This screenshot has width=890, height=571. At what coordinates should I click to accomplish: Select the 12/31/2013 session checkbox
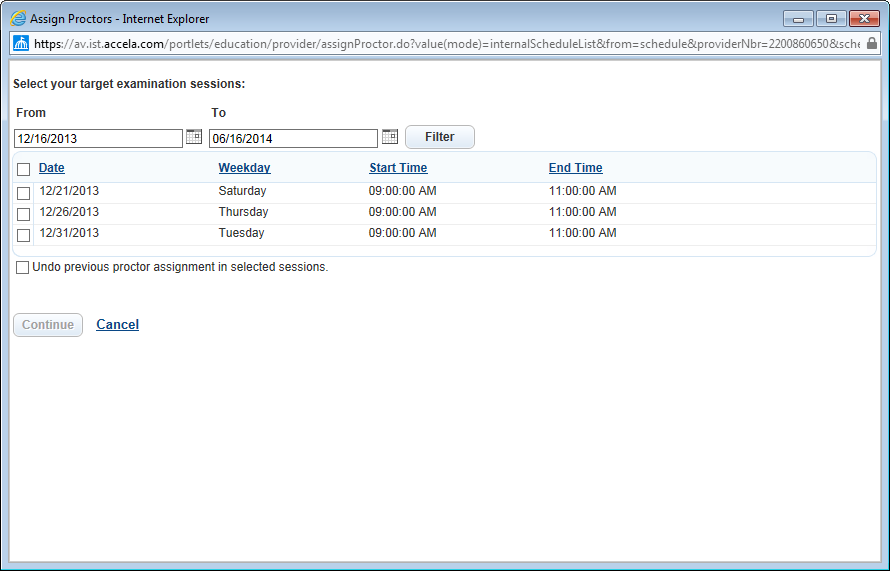(24, 235)
